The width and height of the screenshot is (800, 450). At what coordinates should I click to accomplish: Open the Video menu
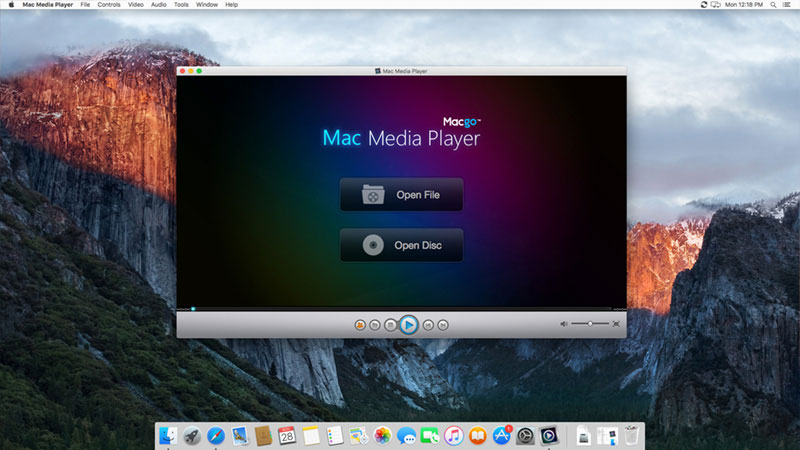click(x=136, y=5)
